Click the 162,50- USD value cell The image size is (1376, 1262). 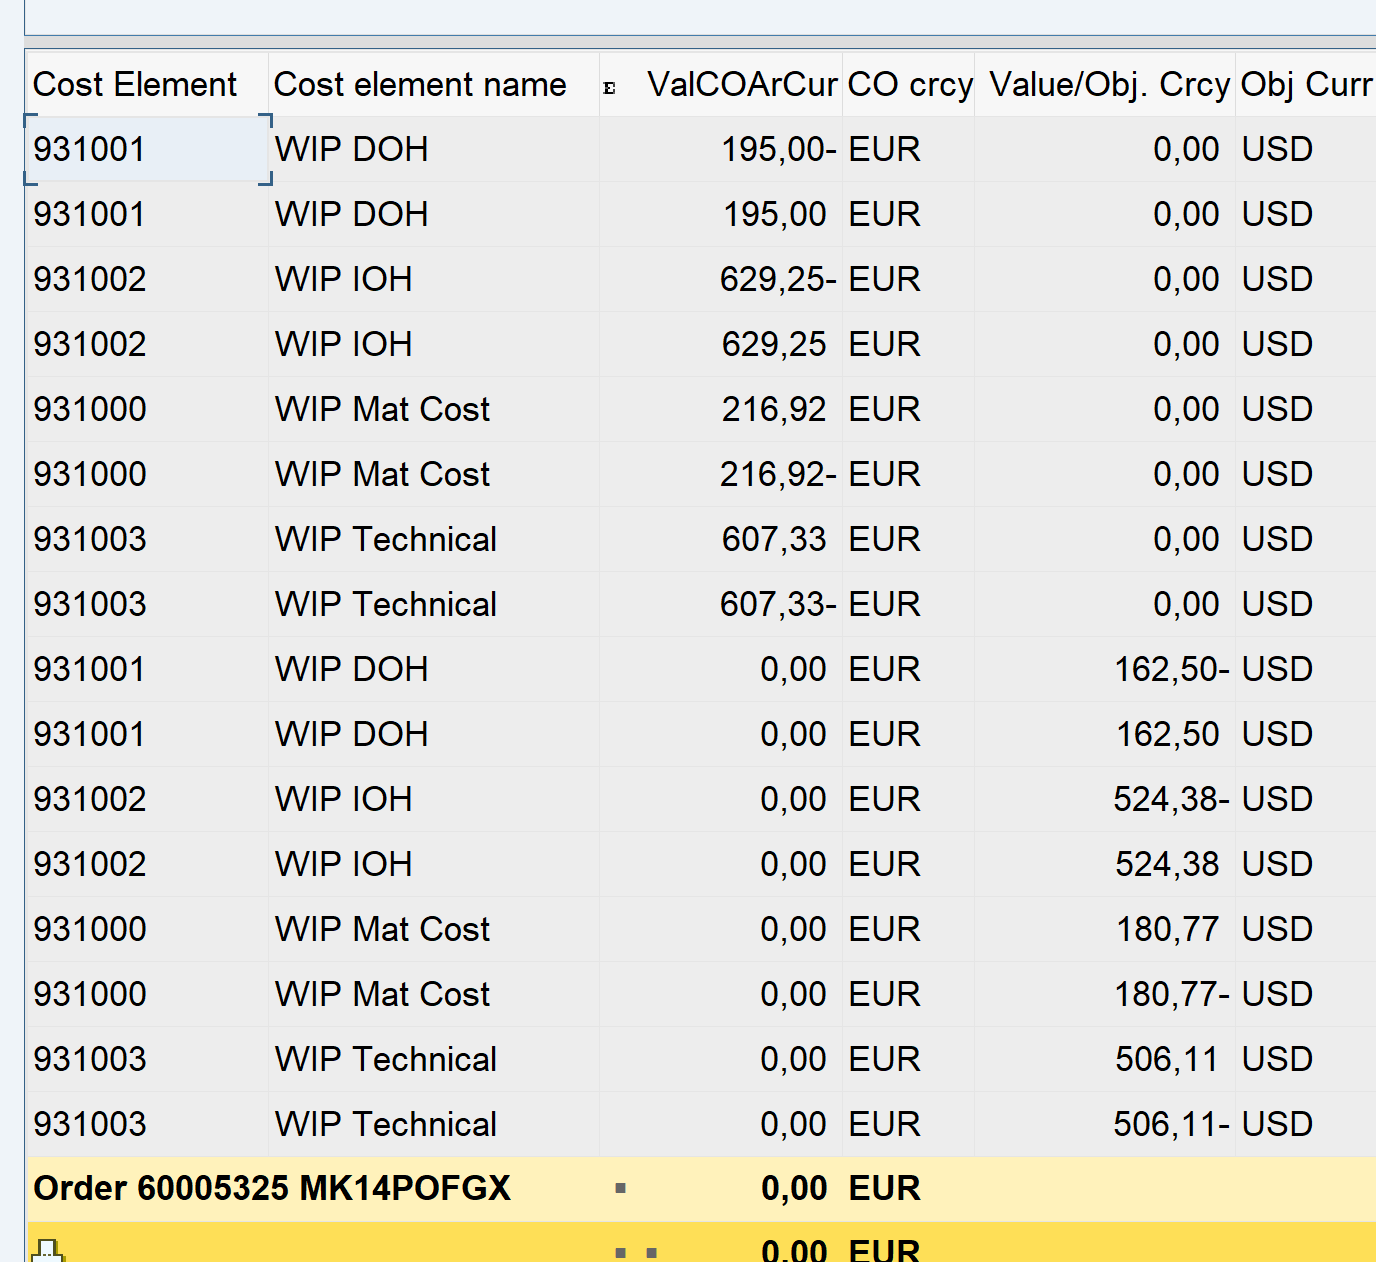tap(1171, 669)
